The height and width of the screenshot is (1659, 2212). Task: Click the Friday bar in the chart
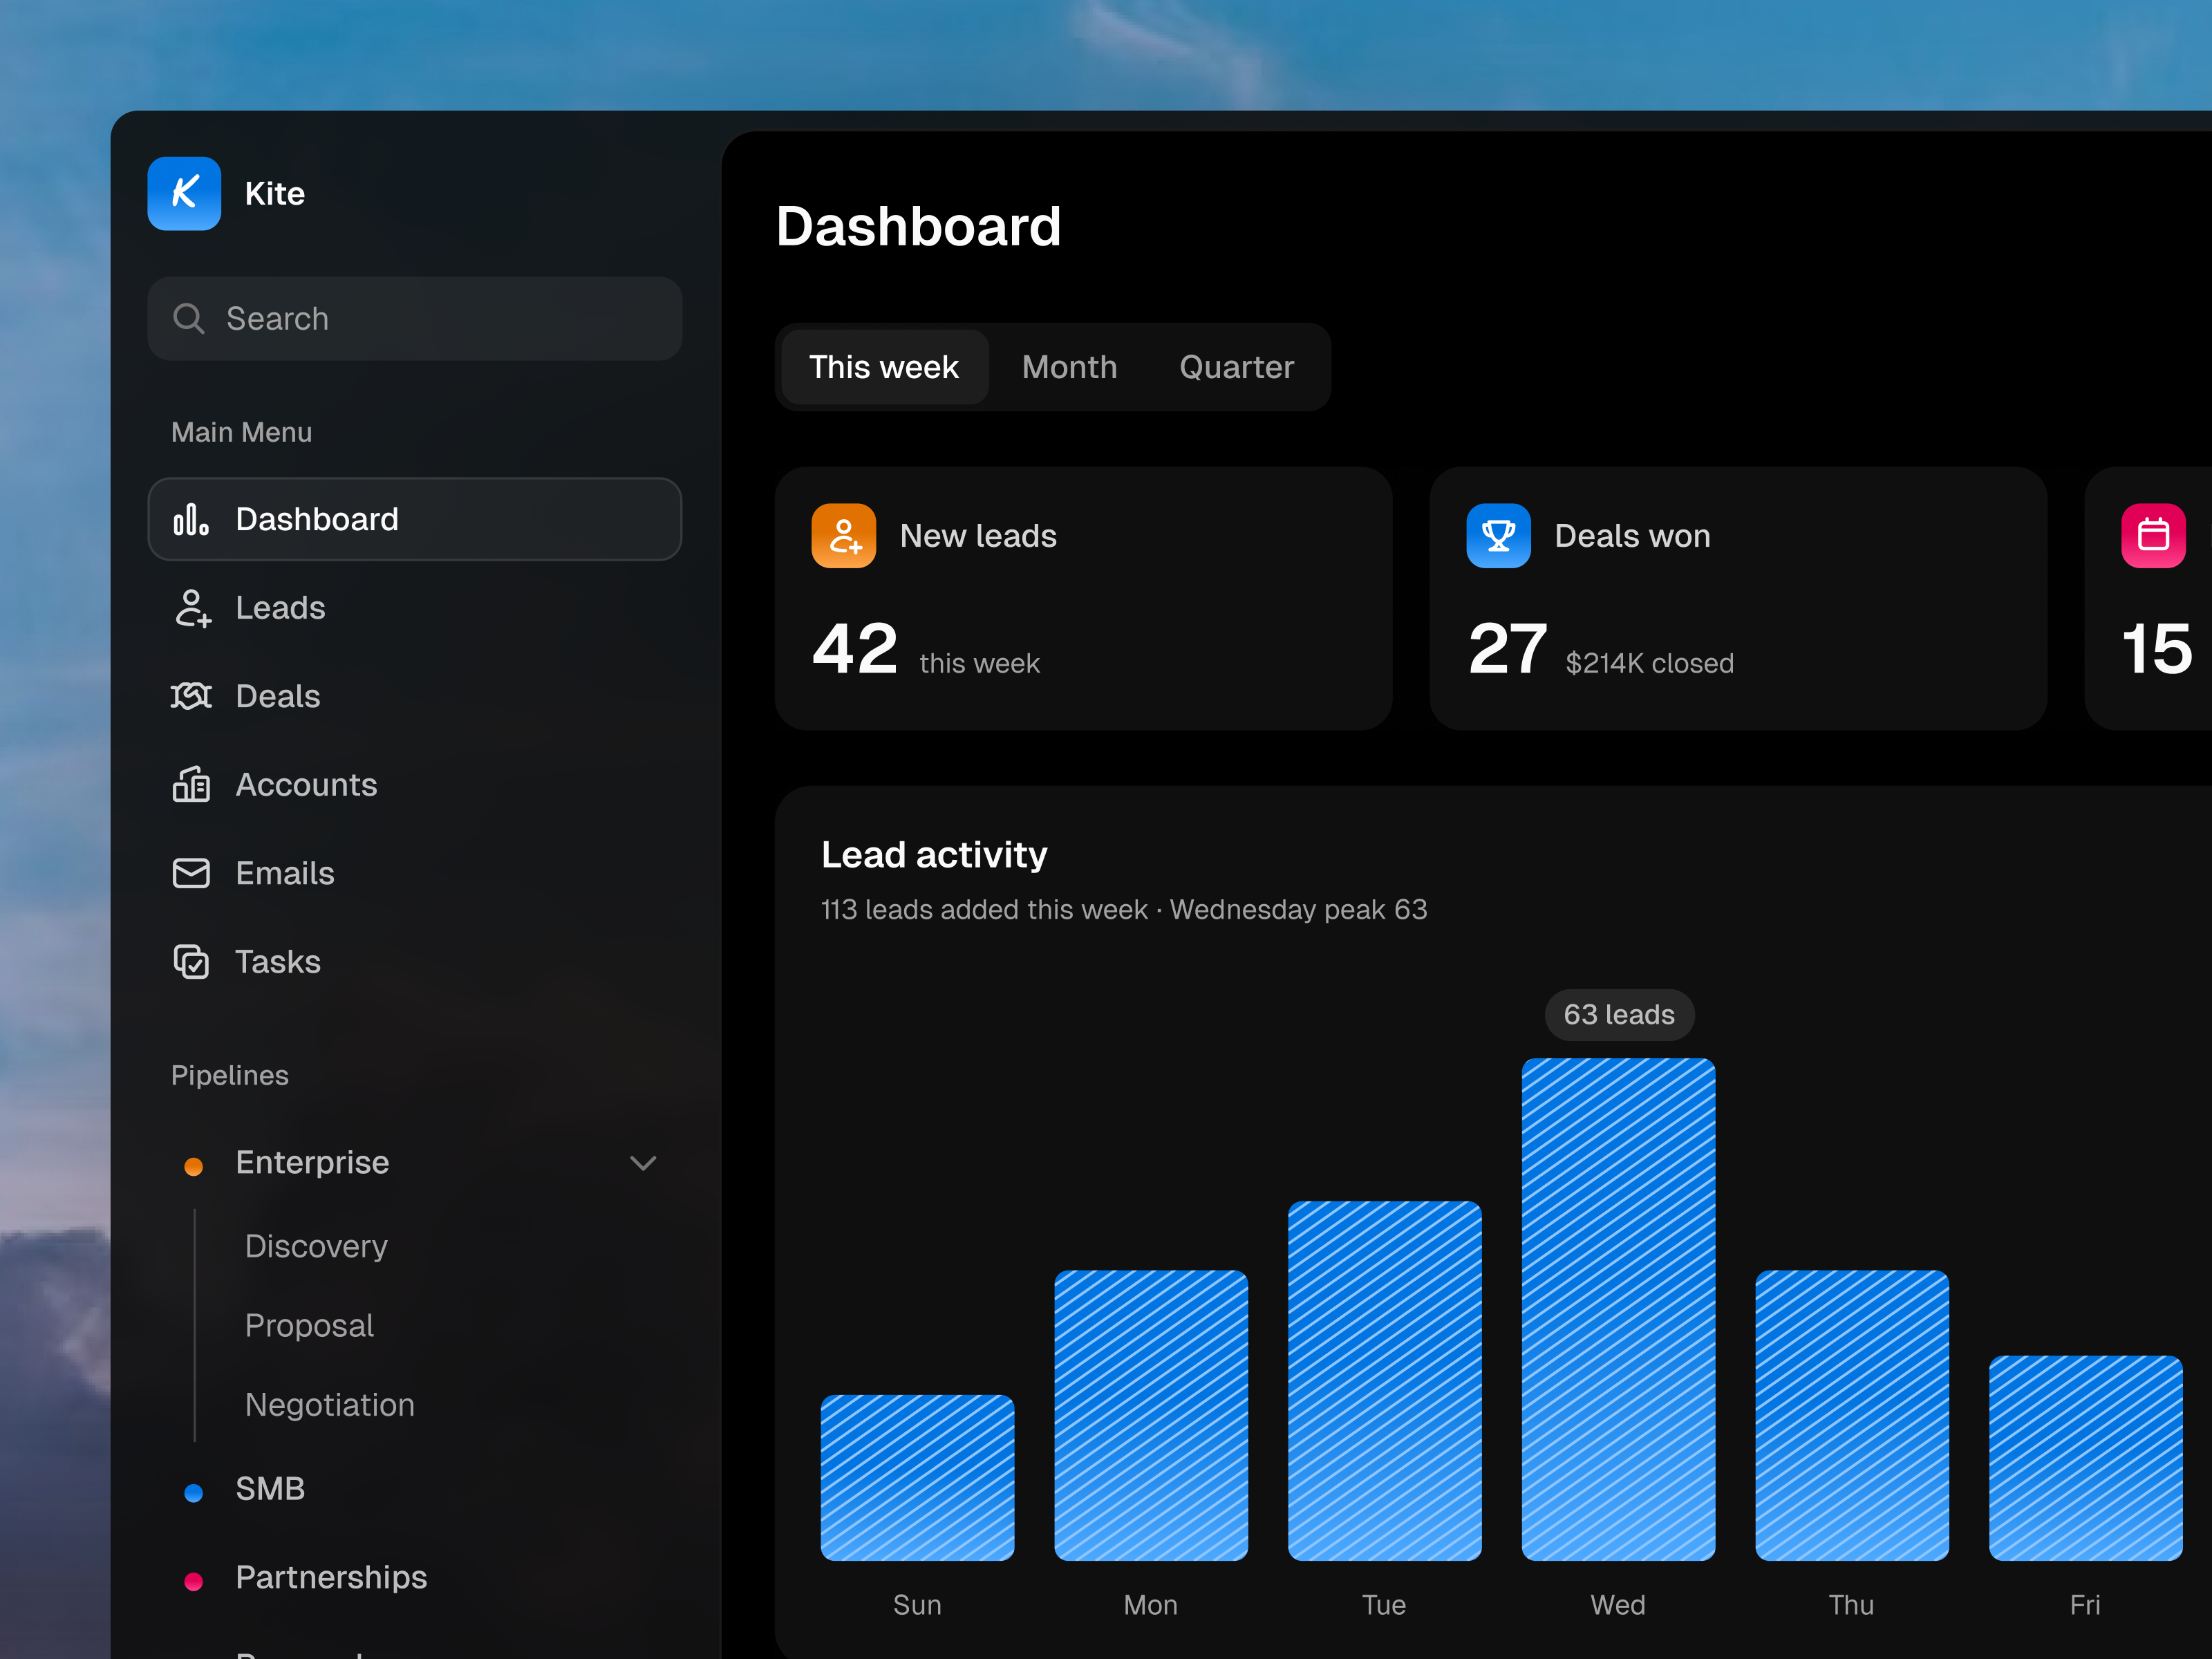click(x=2086, y=1458)
